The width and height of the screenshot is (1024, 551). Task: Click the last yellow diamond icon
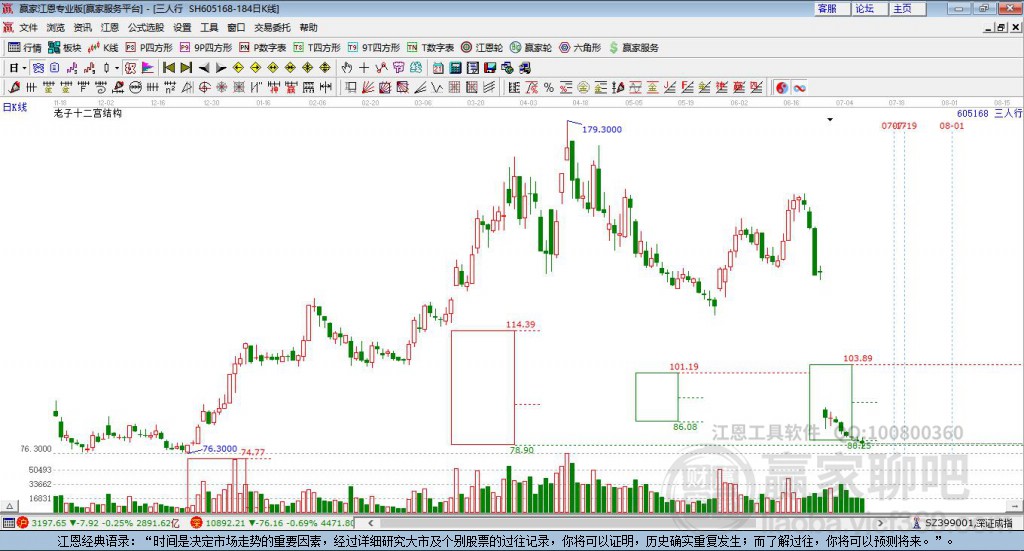[x=325, y=68]
